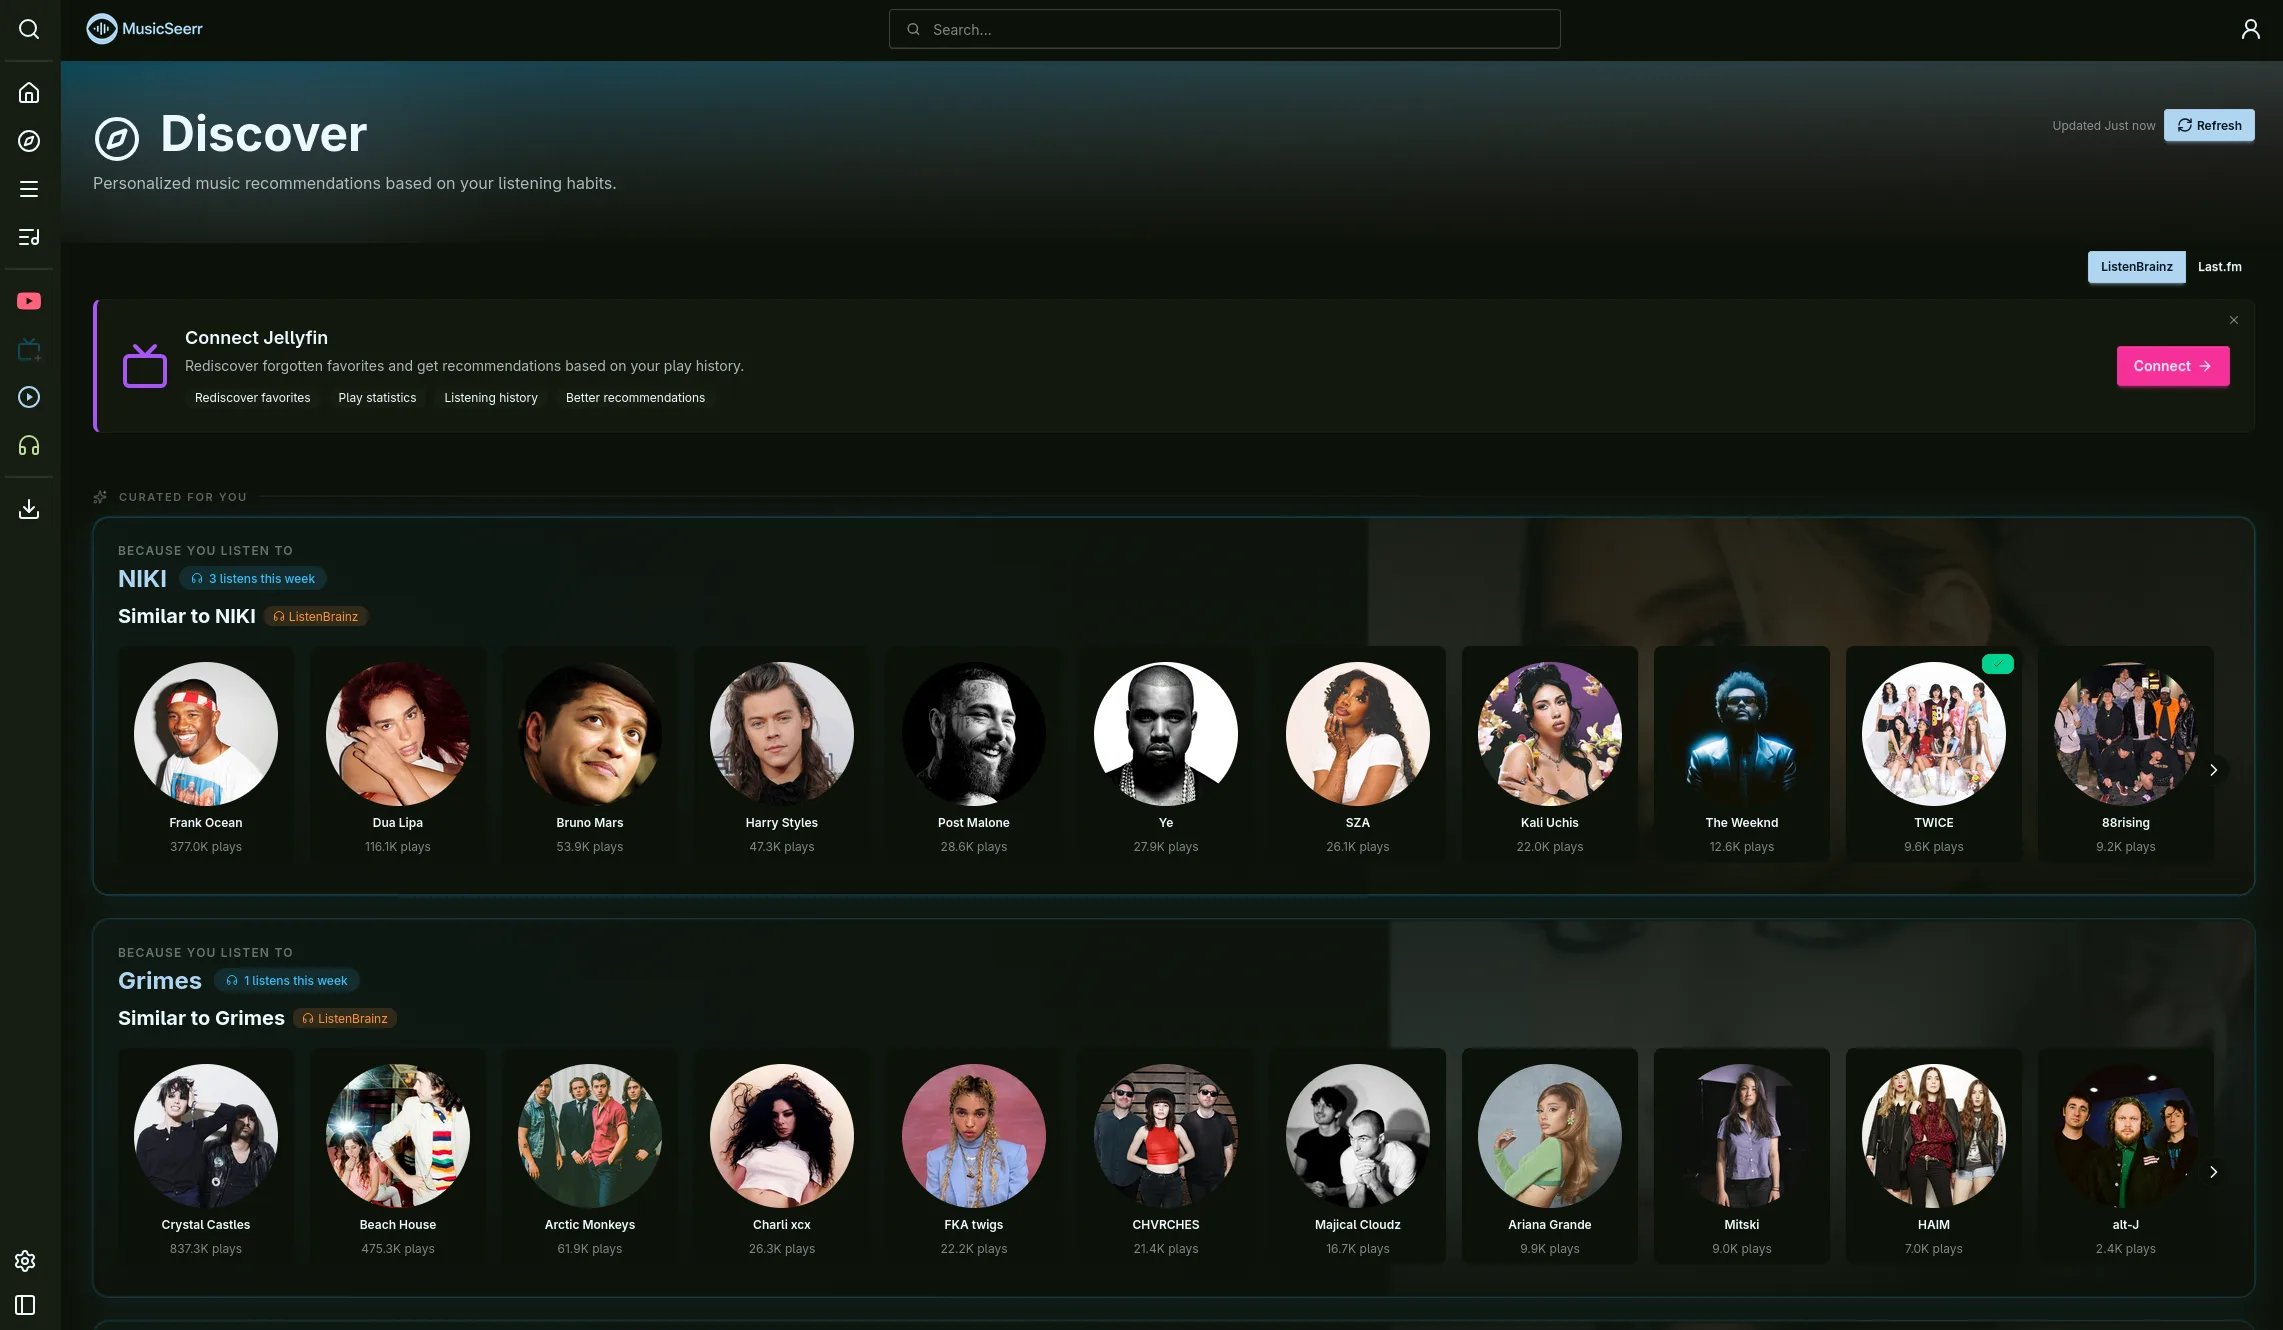Click the red YouTube sidebar icon
Image resolution: width=2283 pixels, height=1330 pixels.
click(x=29, y=301)
